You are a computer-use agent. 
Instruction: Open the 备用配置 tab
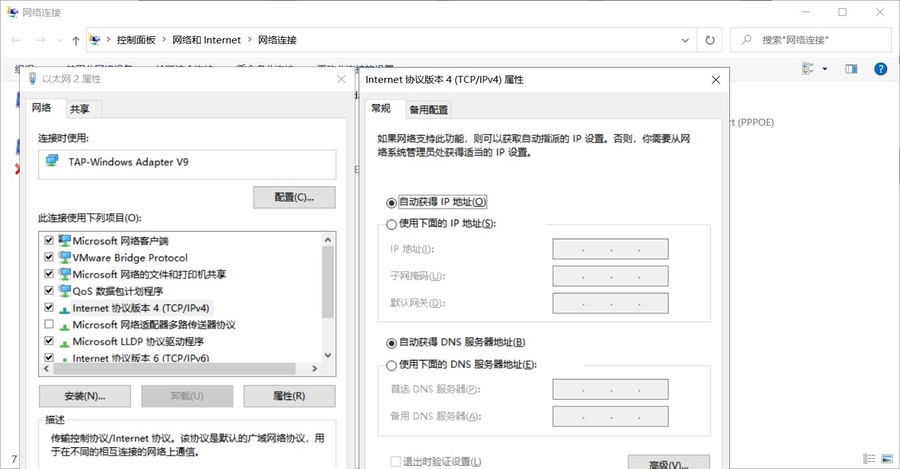click(x=428, y=109)
